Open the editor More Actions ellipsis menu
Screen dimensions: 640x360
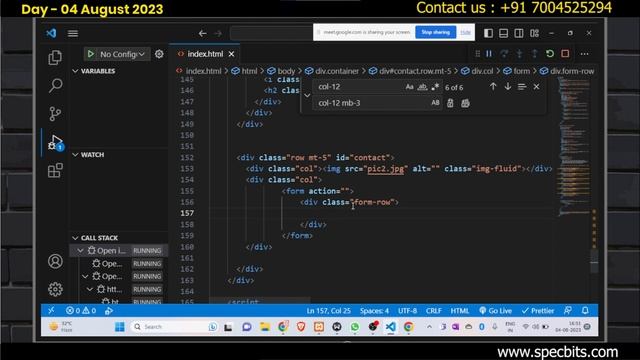point(584,53)
